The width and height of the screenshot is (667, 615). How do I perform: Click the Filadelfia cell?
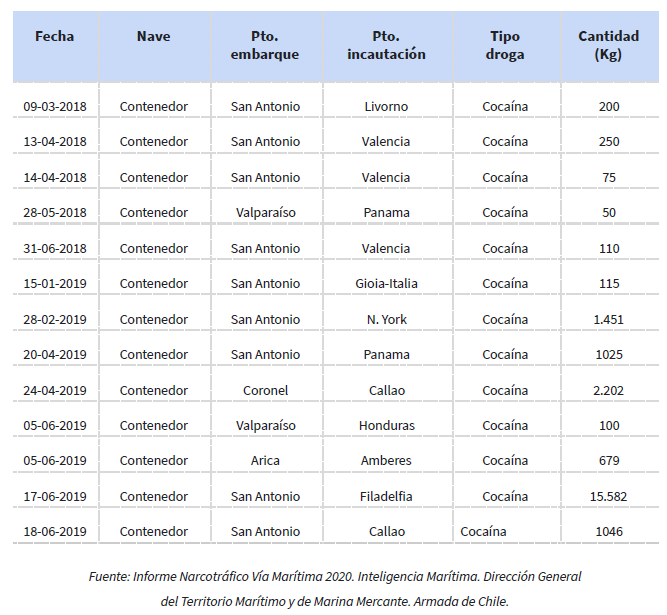click(x=386, y=496)
